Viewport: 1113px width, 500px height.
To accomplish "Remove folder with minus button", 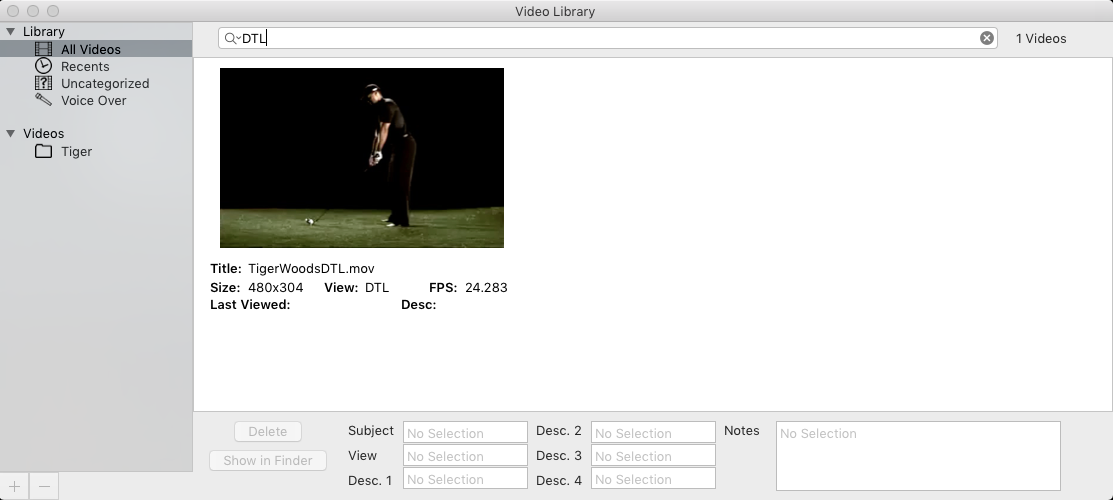I will tap(44, 486).
